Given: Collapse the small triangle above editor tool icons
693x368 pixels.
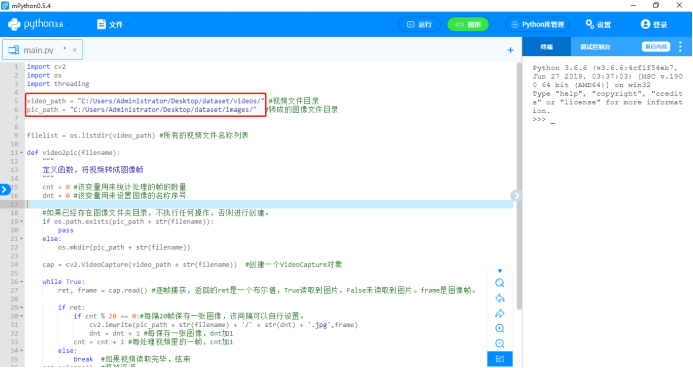Looking at the screenshot, I should [500, 271].
